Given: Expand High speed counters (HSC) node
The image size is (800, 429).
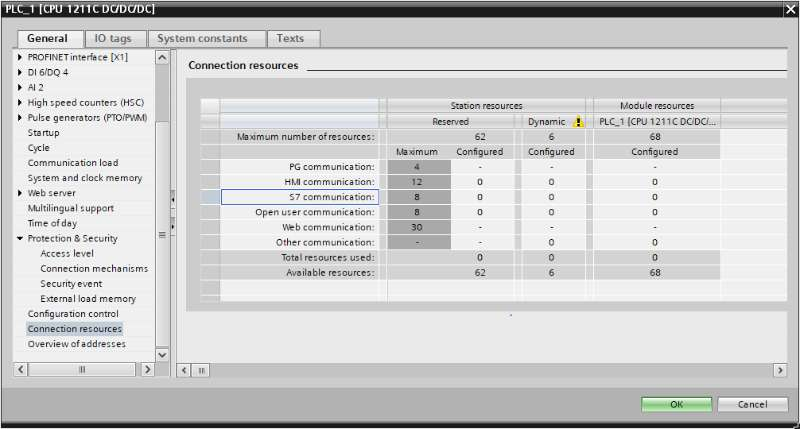Looking at the screenshot, I should (20, 102).
